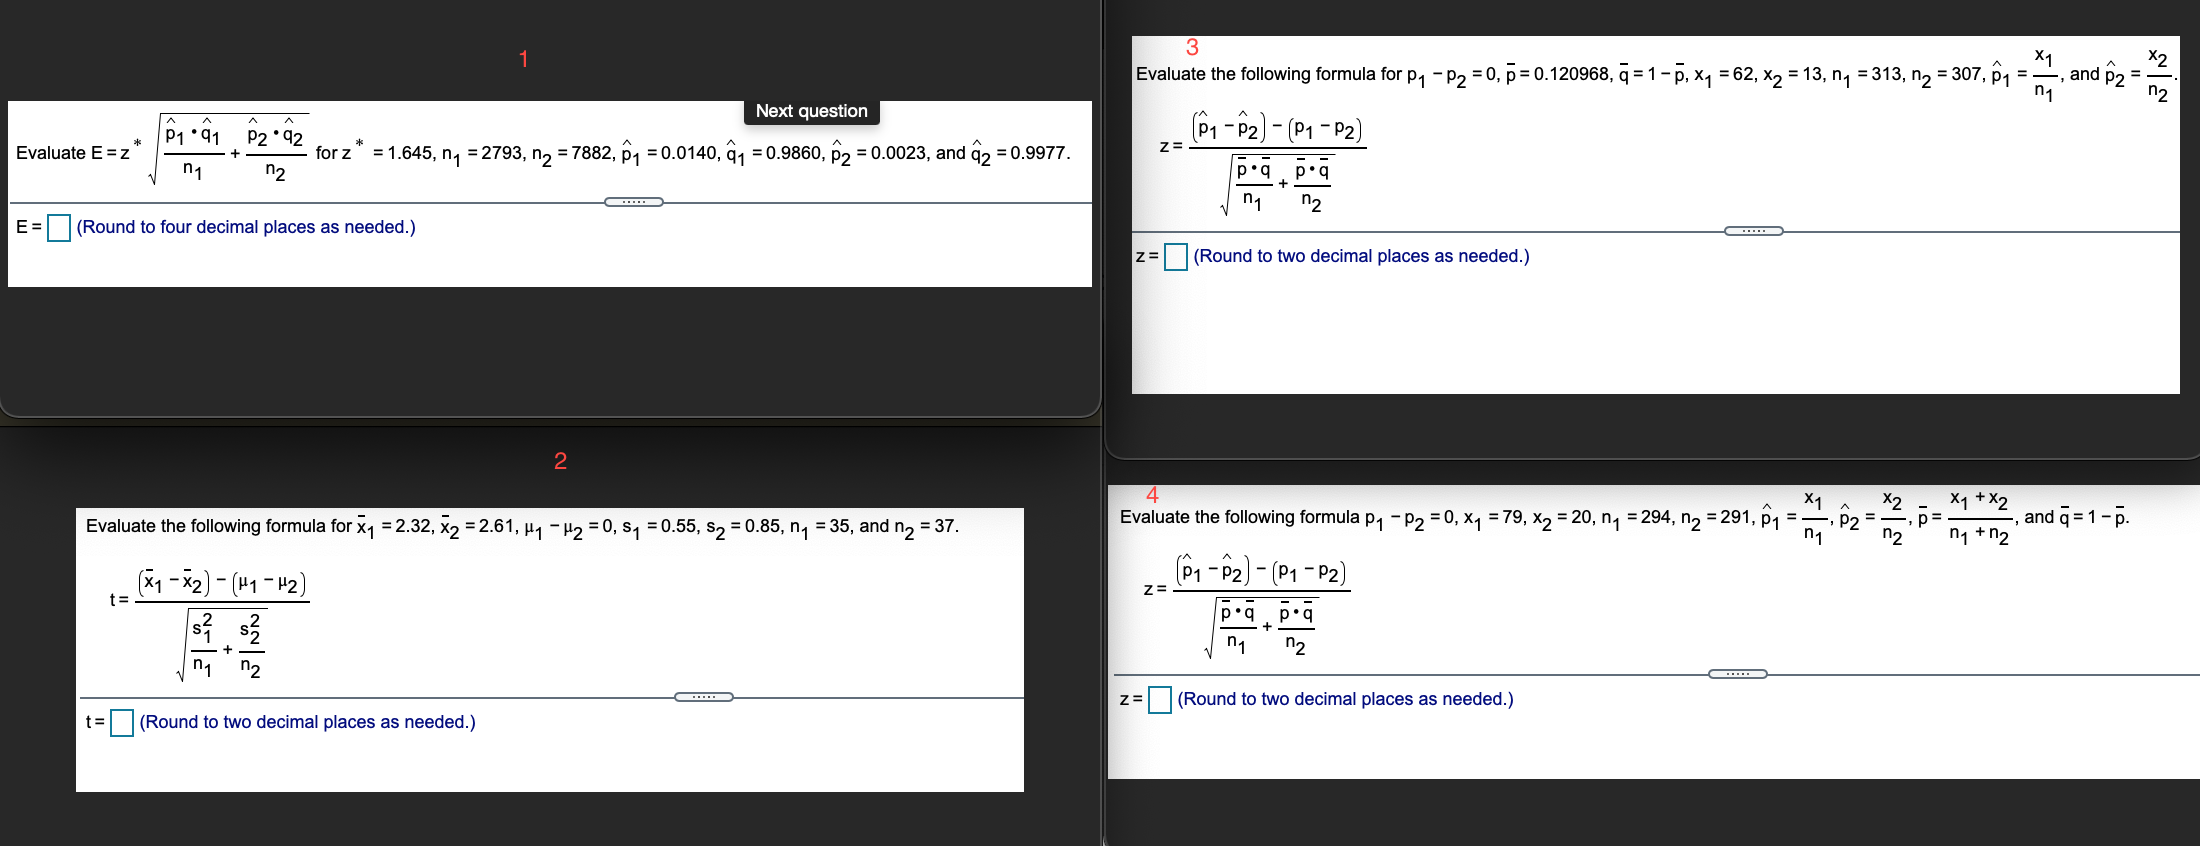Screen dimensions: 2200x846
Task: Click the t-statistic formula expression
Action: click(x=210, y=625)
